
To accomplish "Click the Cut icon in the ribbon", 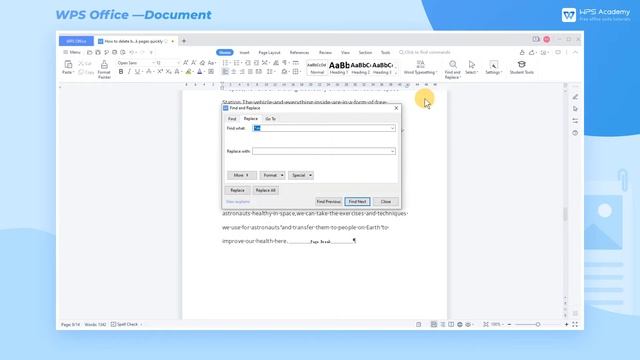I will (x=85, y=63).
